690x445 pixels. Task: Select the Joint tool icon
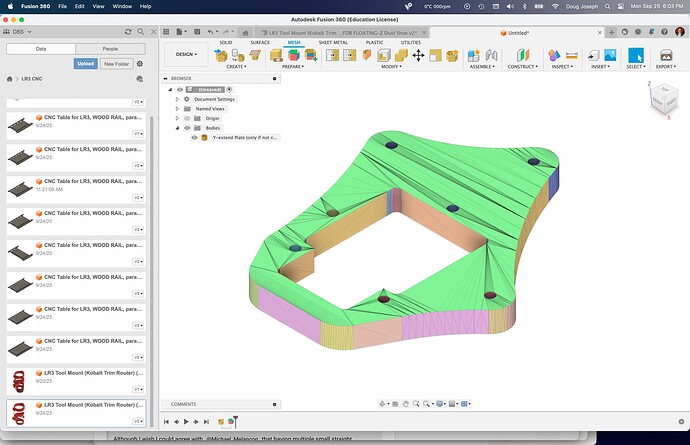click(491, 55)
